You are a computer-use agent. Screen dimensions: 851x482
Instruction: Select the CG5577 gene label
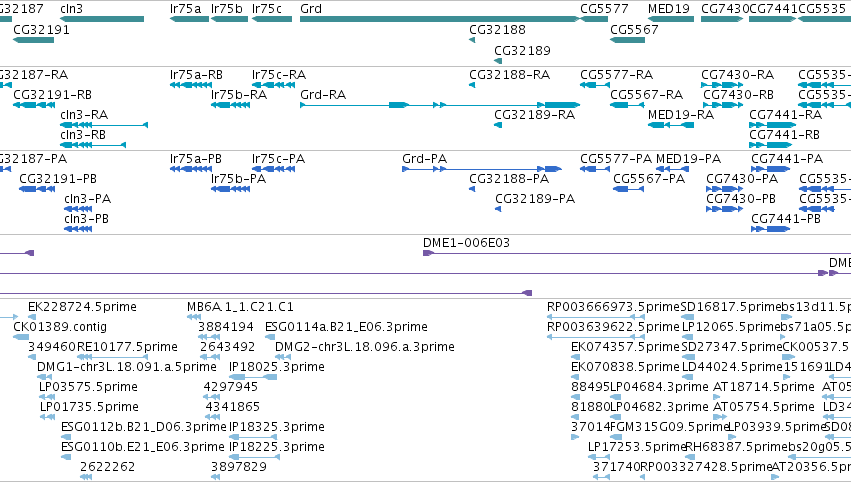pyautogui.click(x=604, y=9)
